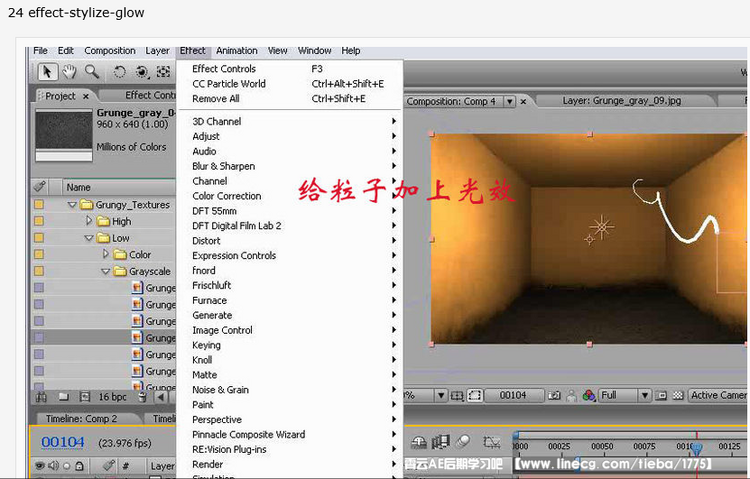Click the new composition icon
This screenshot has width=750, height=479.
tap(85, 397)
